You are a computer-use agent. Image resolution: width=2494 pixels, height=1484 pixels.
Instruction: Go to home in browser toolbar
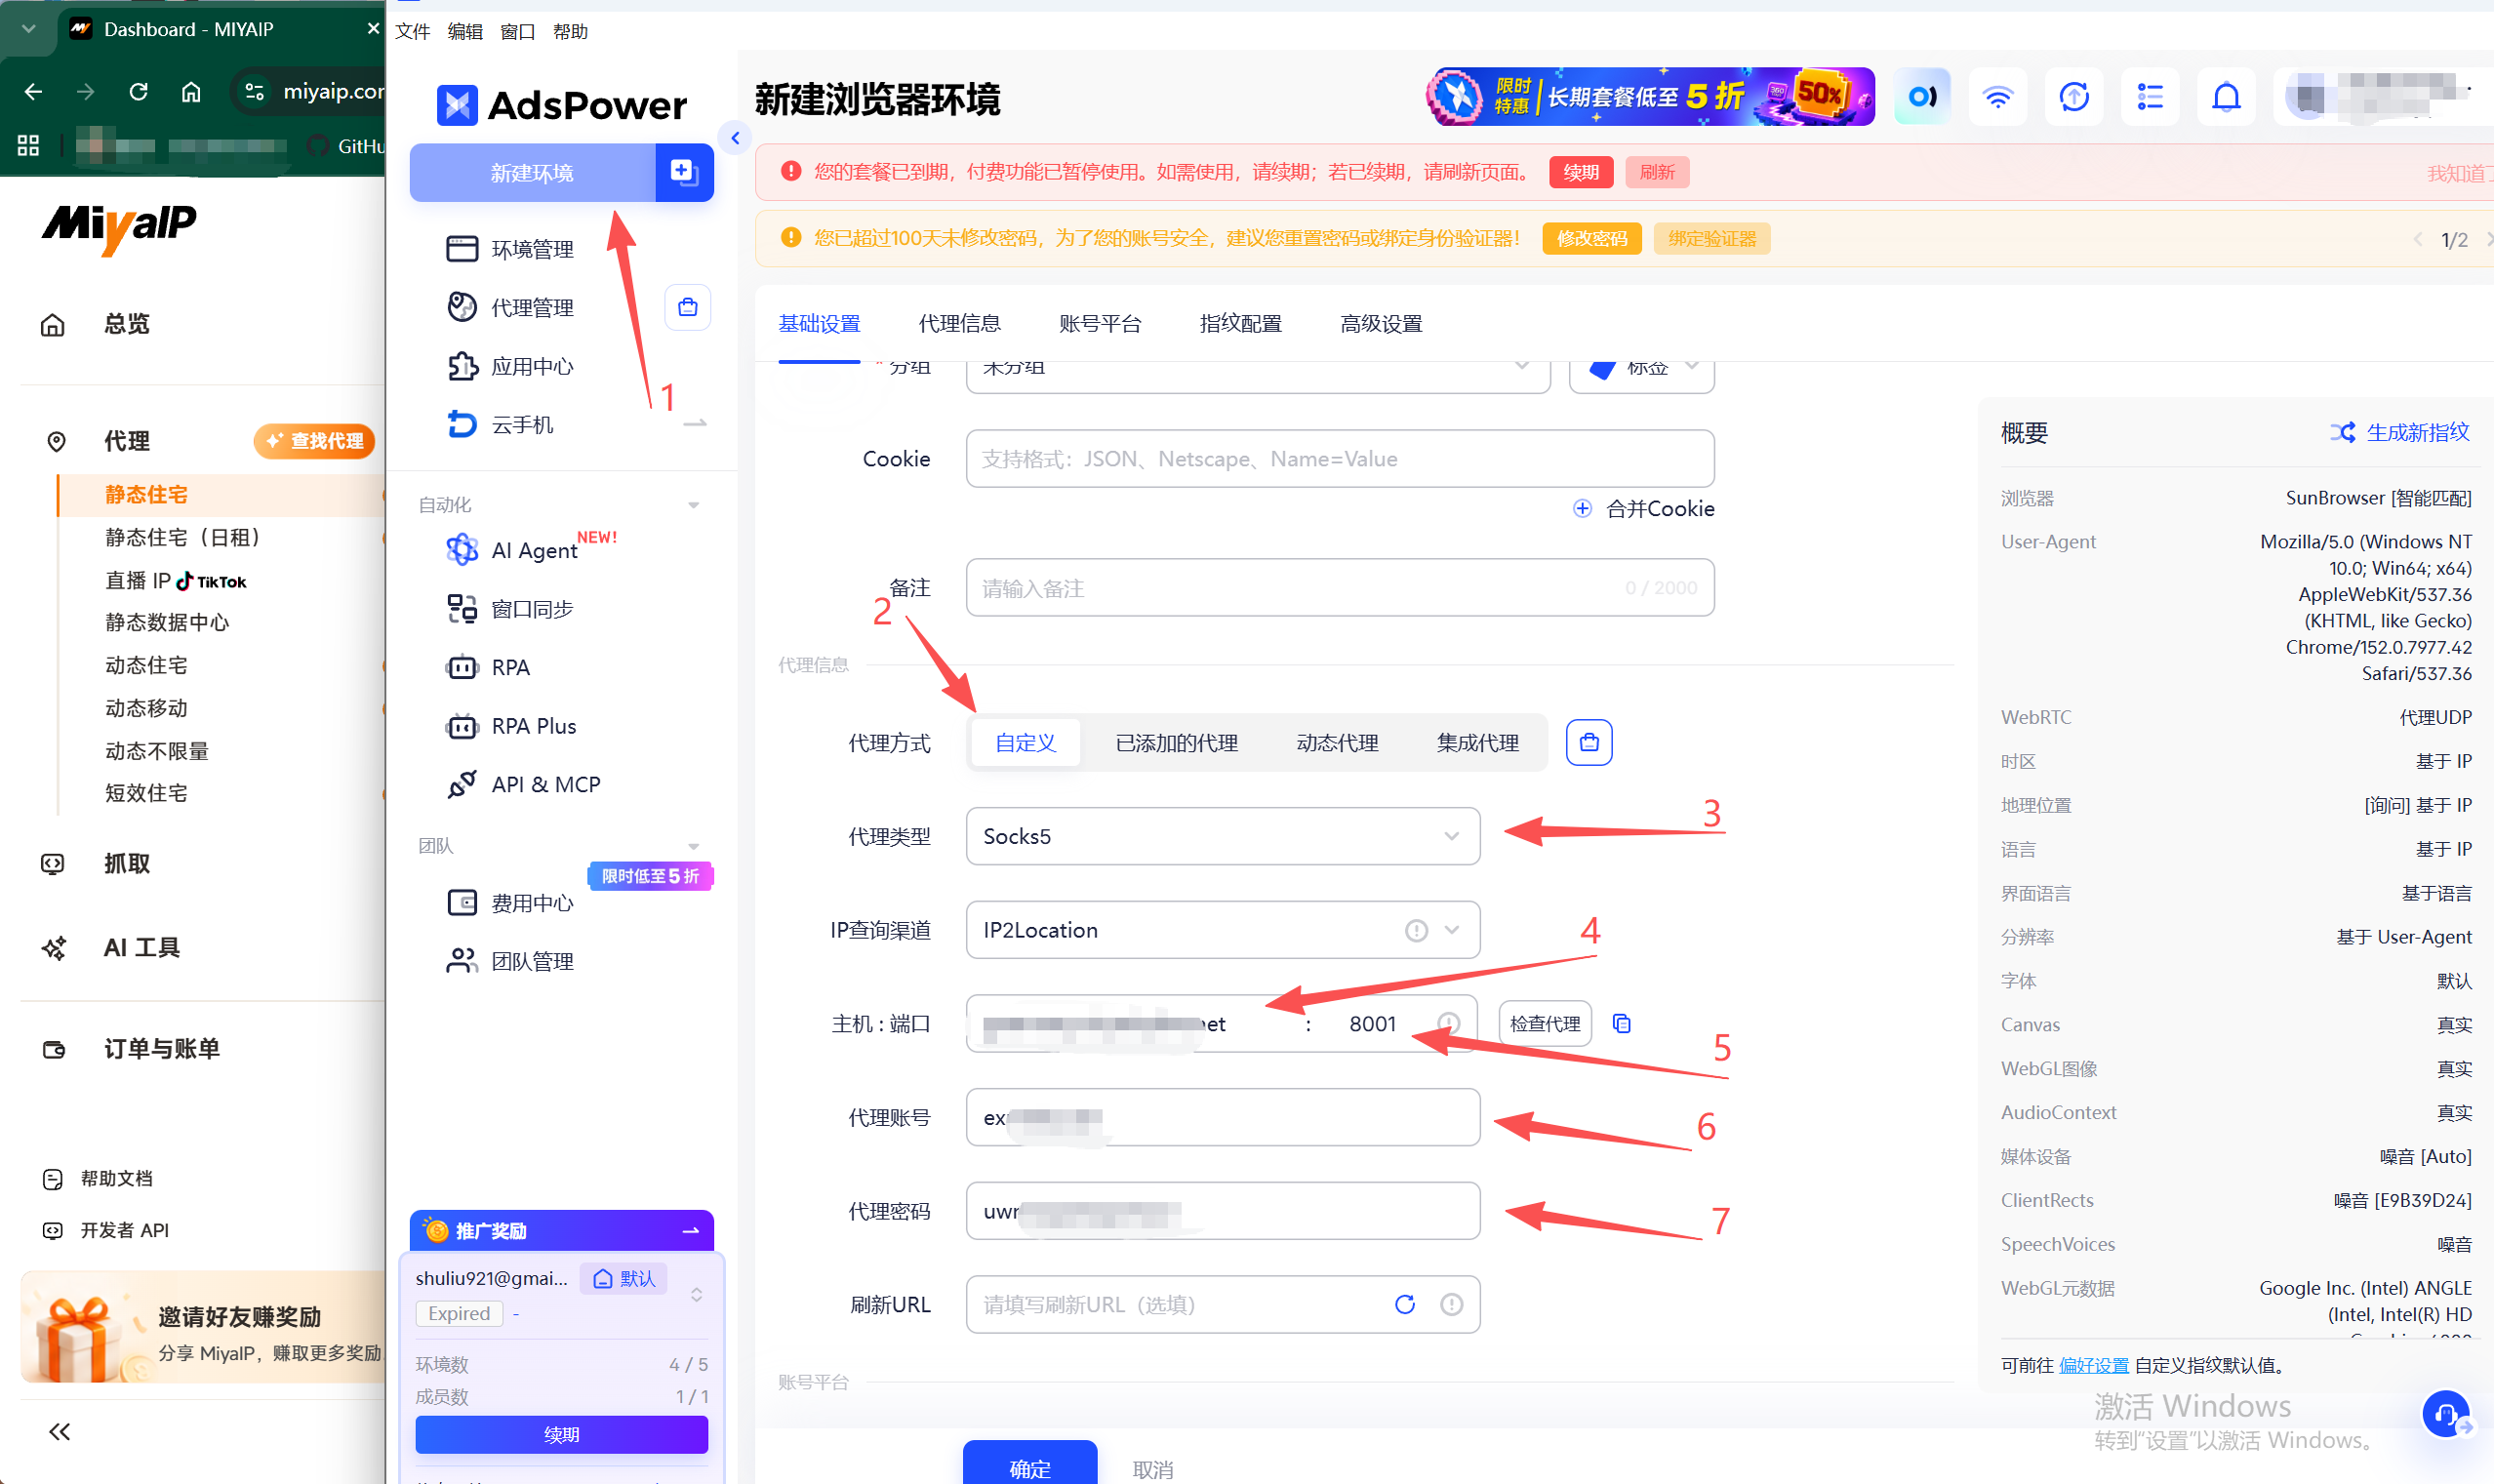[x=191, y=92]
